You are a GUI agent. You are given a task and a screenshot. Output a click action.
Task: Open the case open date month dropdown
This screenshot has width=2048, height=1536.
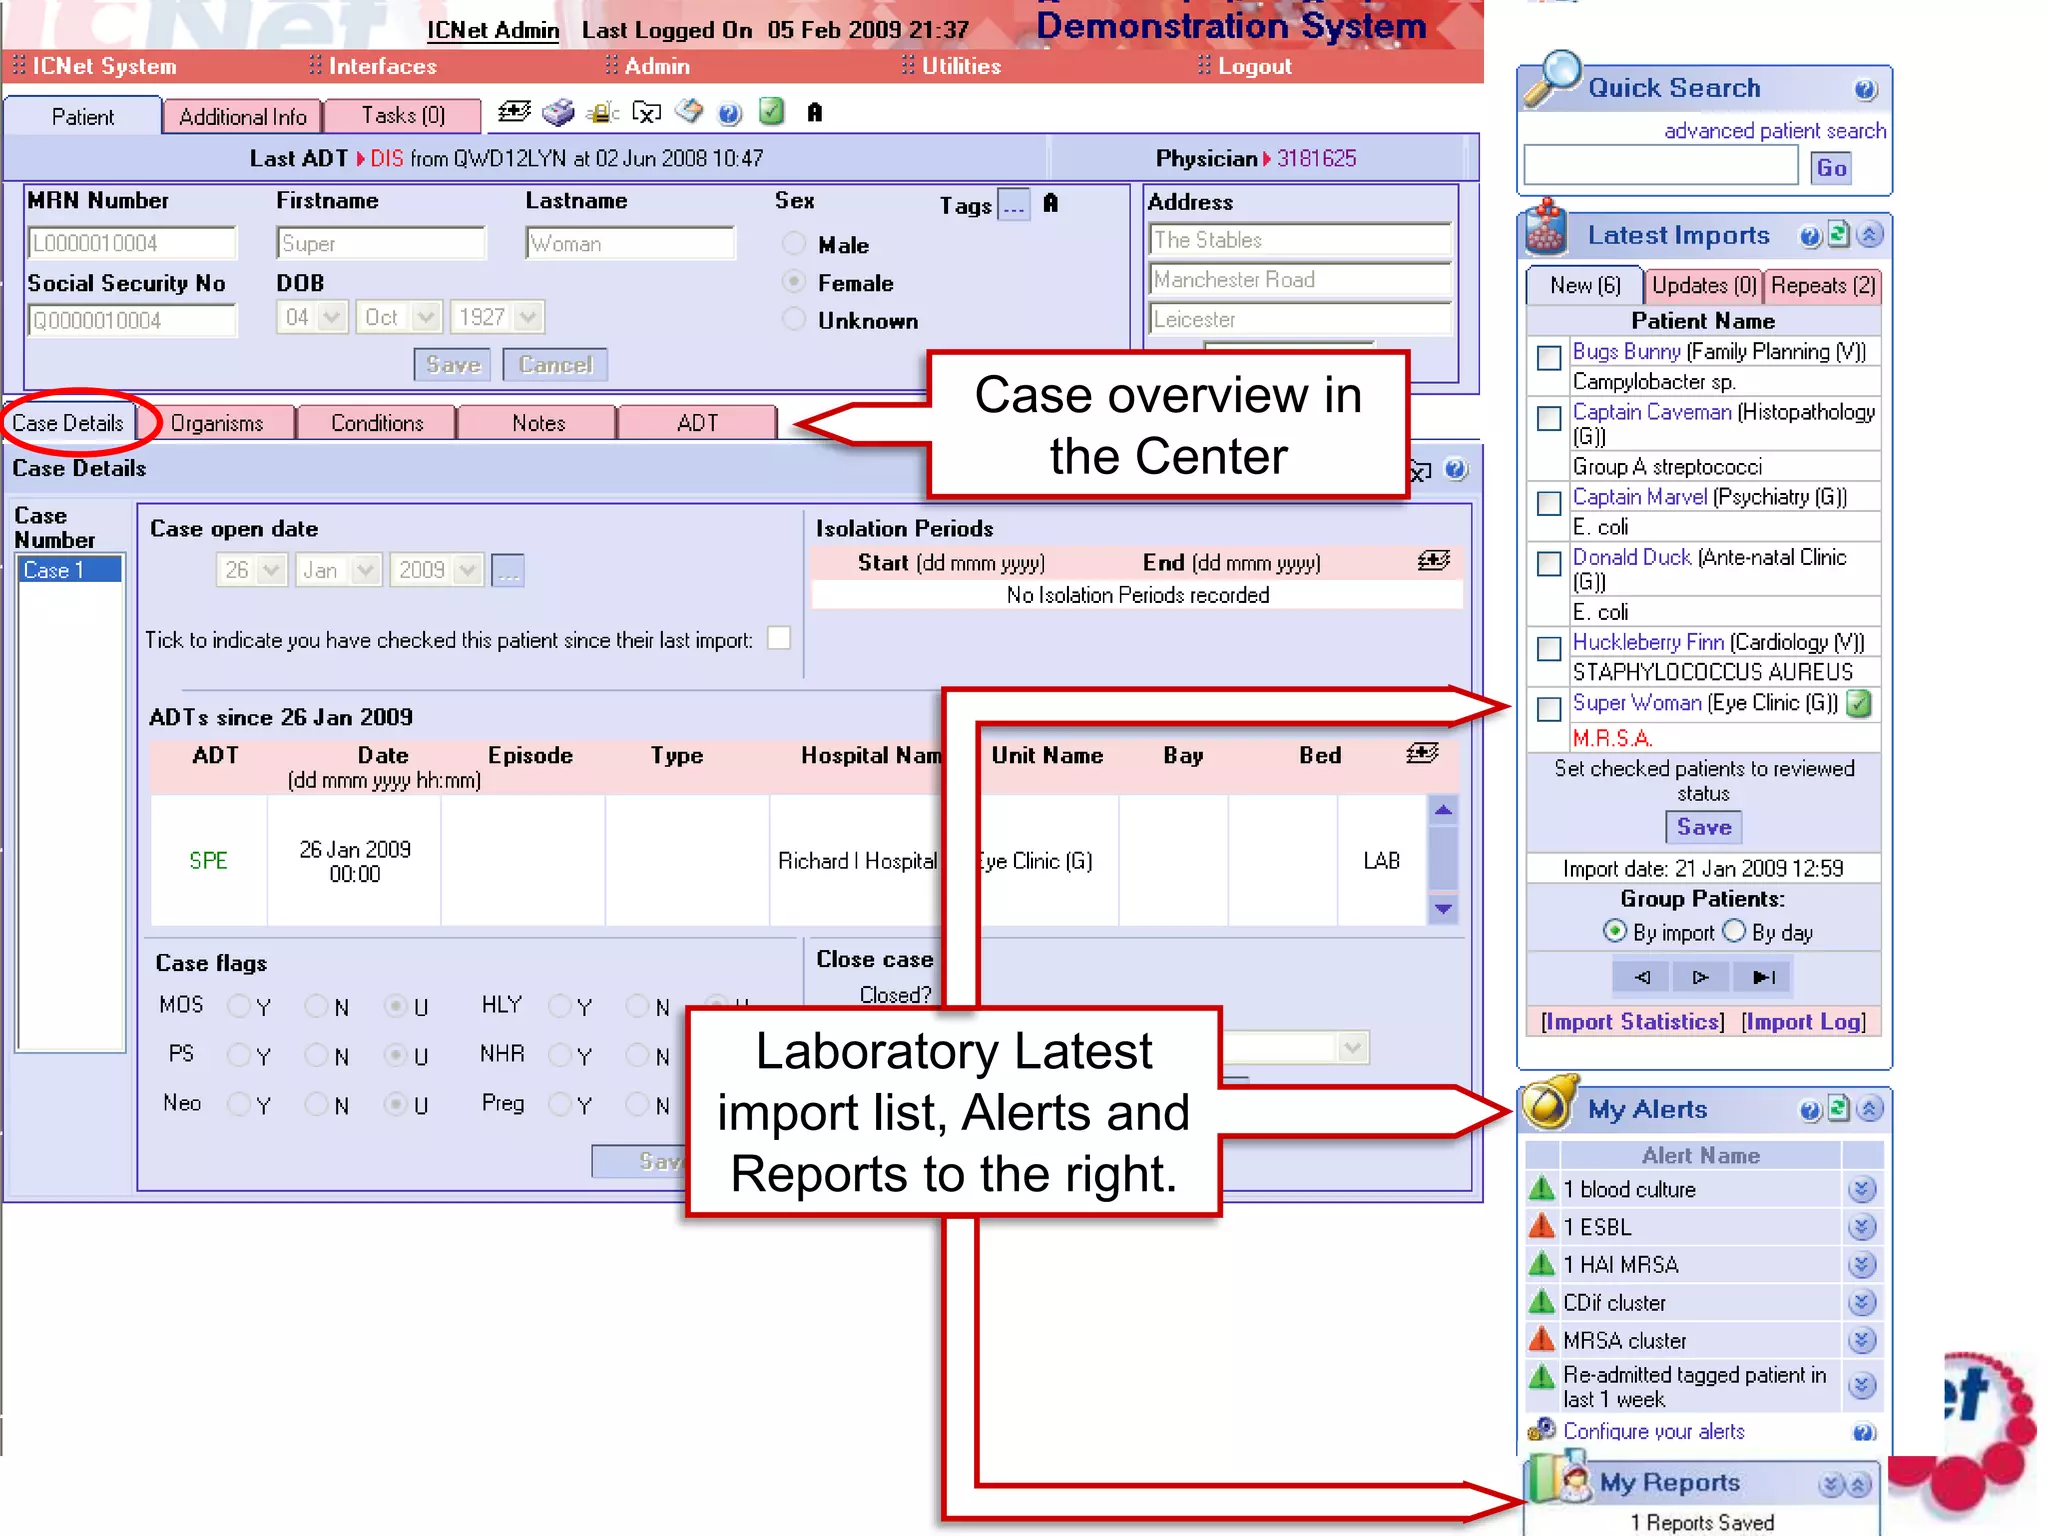point(338,570)
